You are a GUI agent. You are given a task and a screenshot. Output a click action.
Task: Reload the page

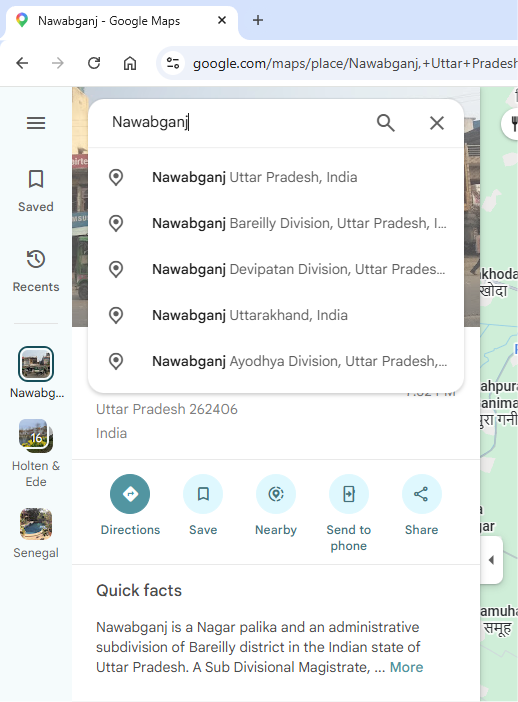[x=94, y=63]
